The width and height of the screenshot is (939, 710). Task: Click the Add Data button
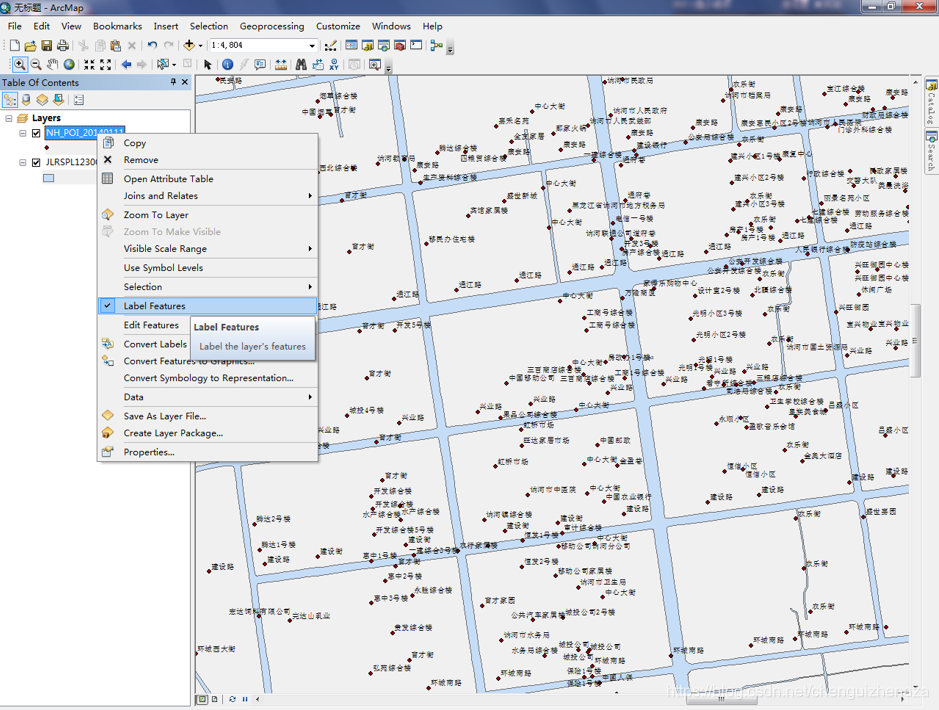tap(189, 45)
